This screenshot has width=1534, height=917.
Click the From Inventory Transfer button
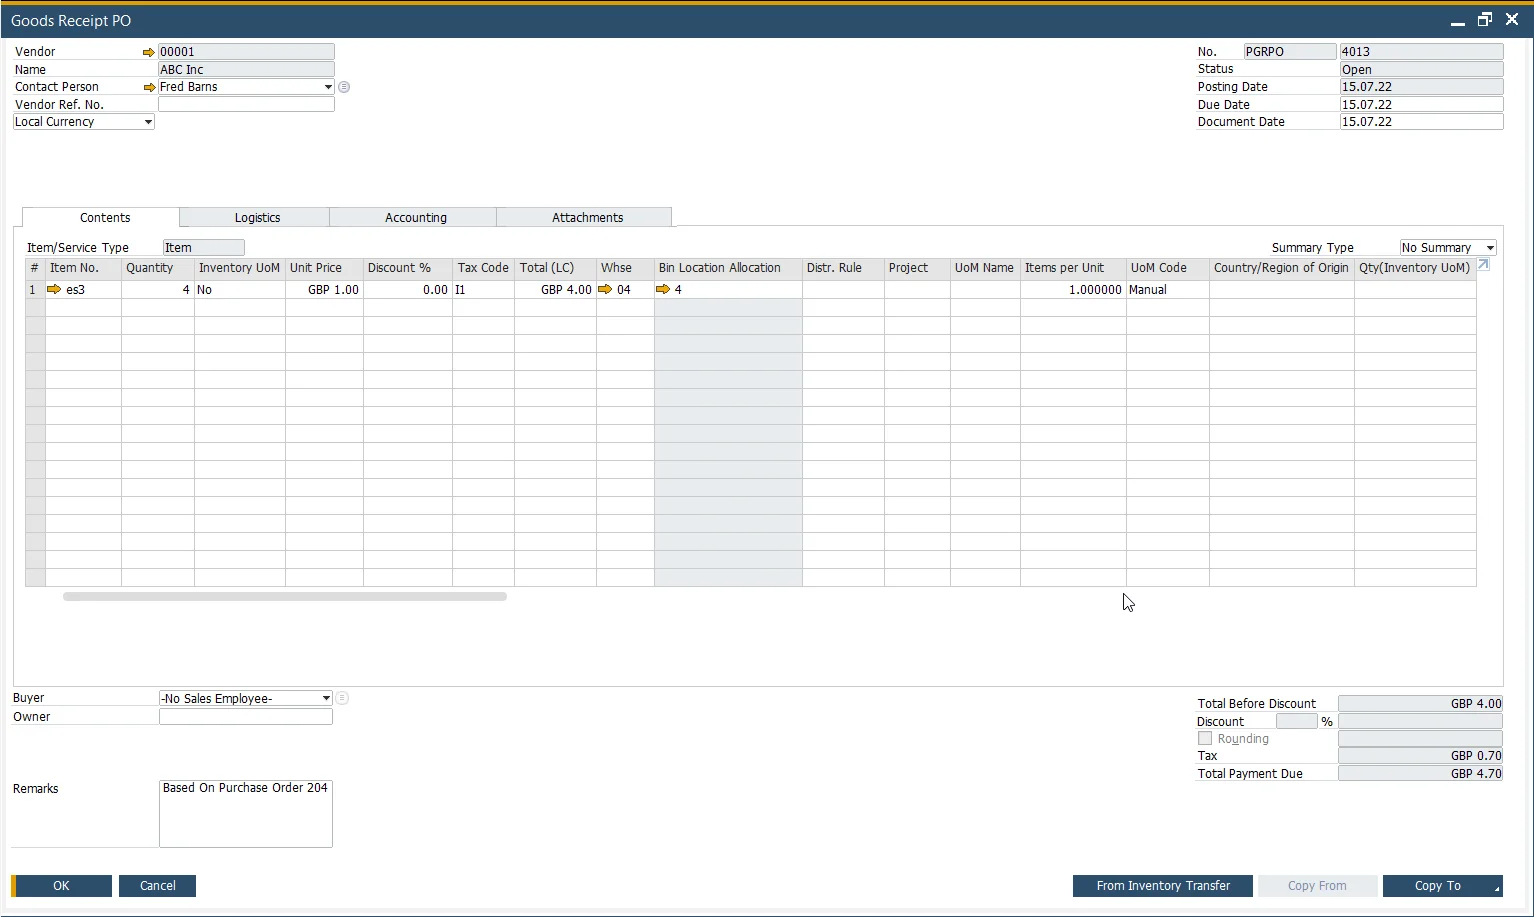(1162, 886)
